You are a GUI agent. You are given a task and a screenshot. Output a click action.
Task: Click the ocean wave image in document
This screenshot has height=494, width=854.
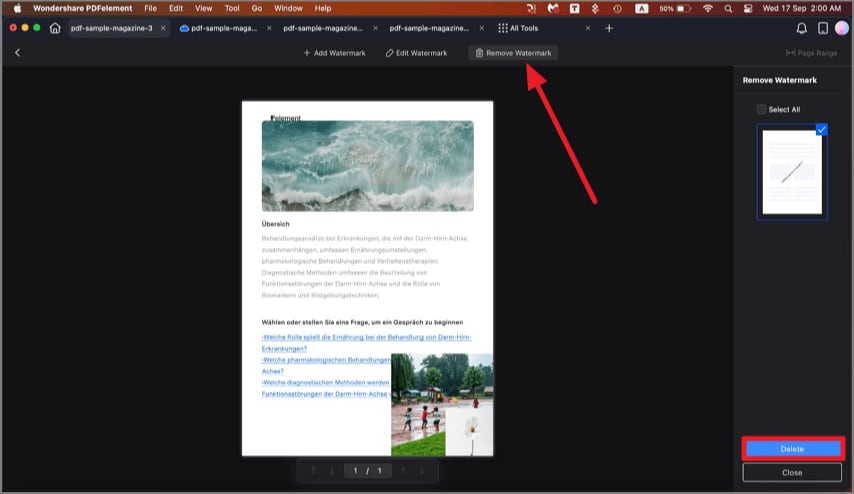click(x=368, y=166)
